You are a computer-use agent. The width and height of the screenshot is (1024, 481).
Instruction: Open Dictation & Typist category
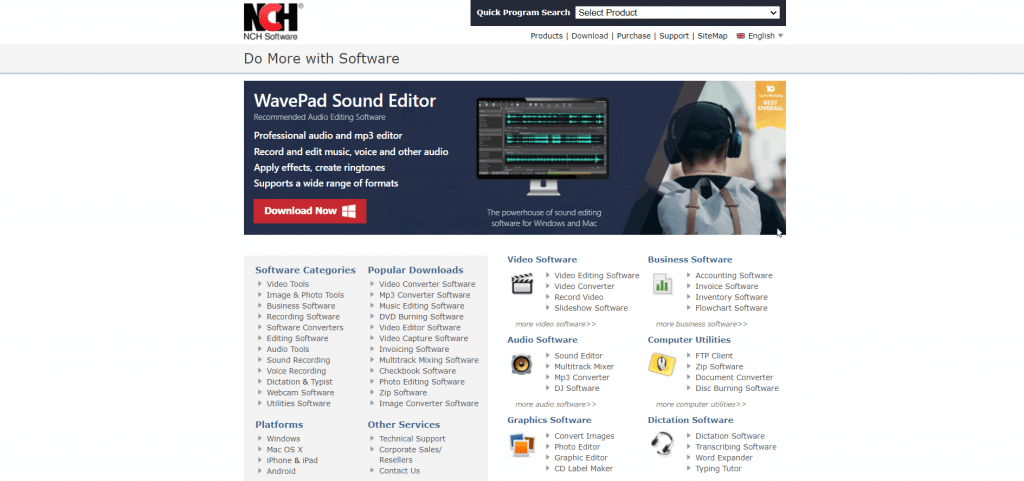pos(299,382)
